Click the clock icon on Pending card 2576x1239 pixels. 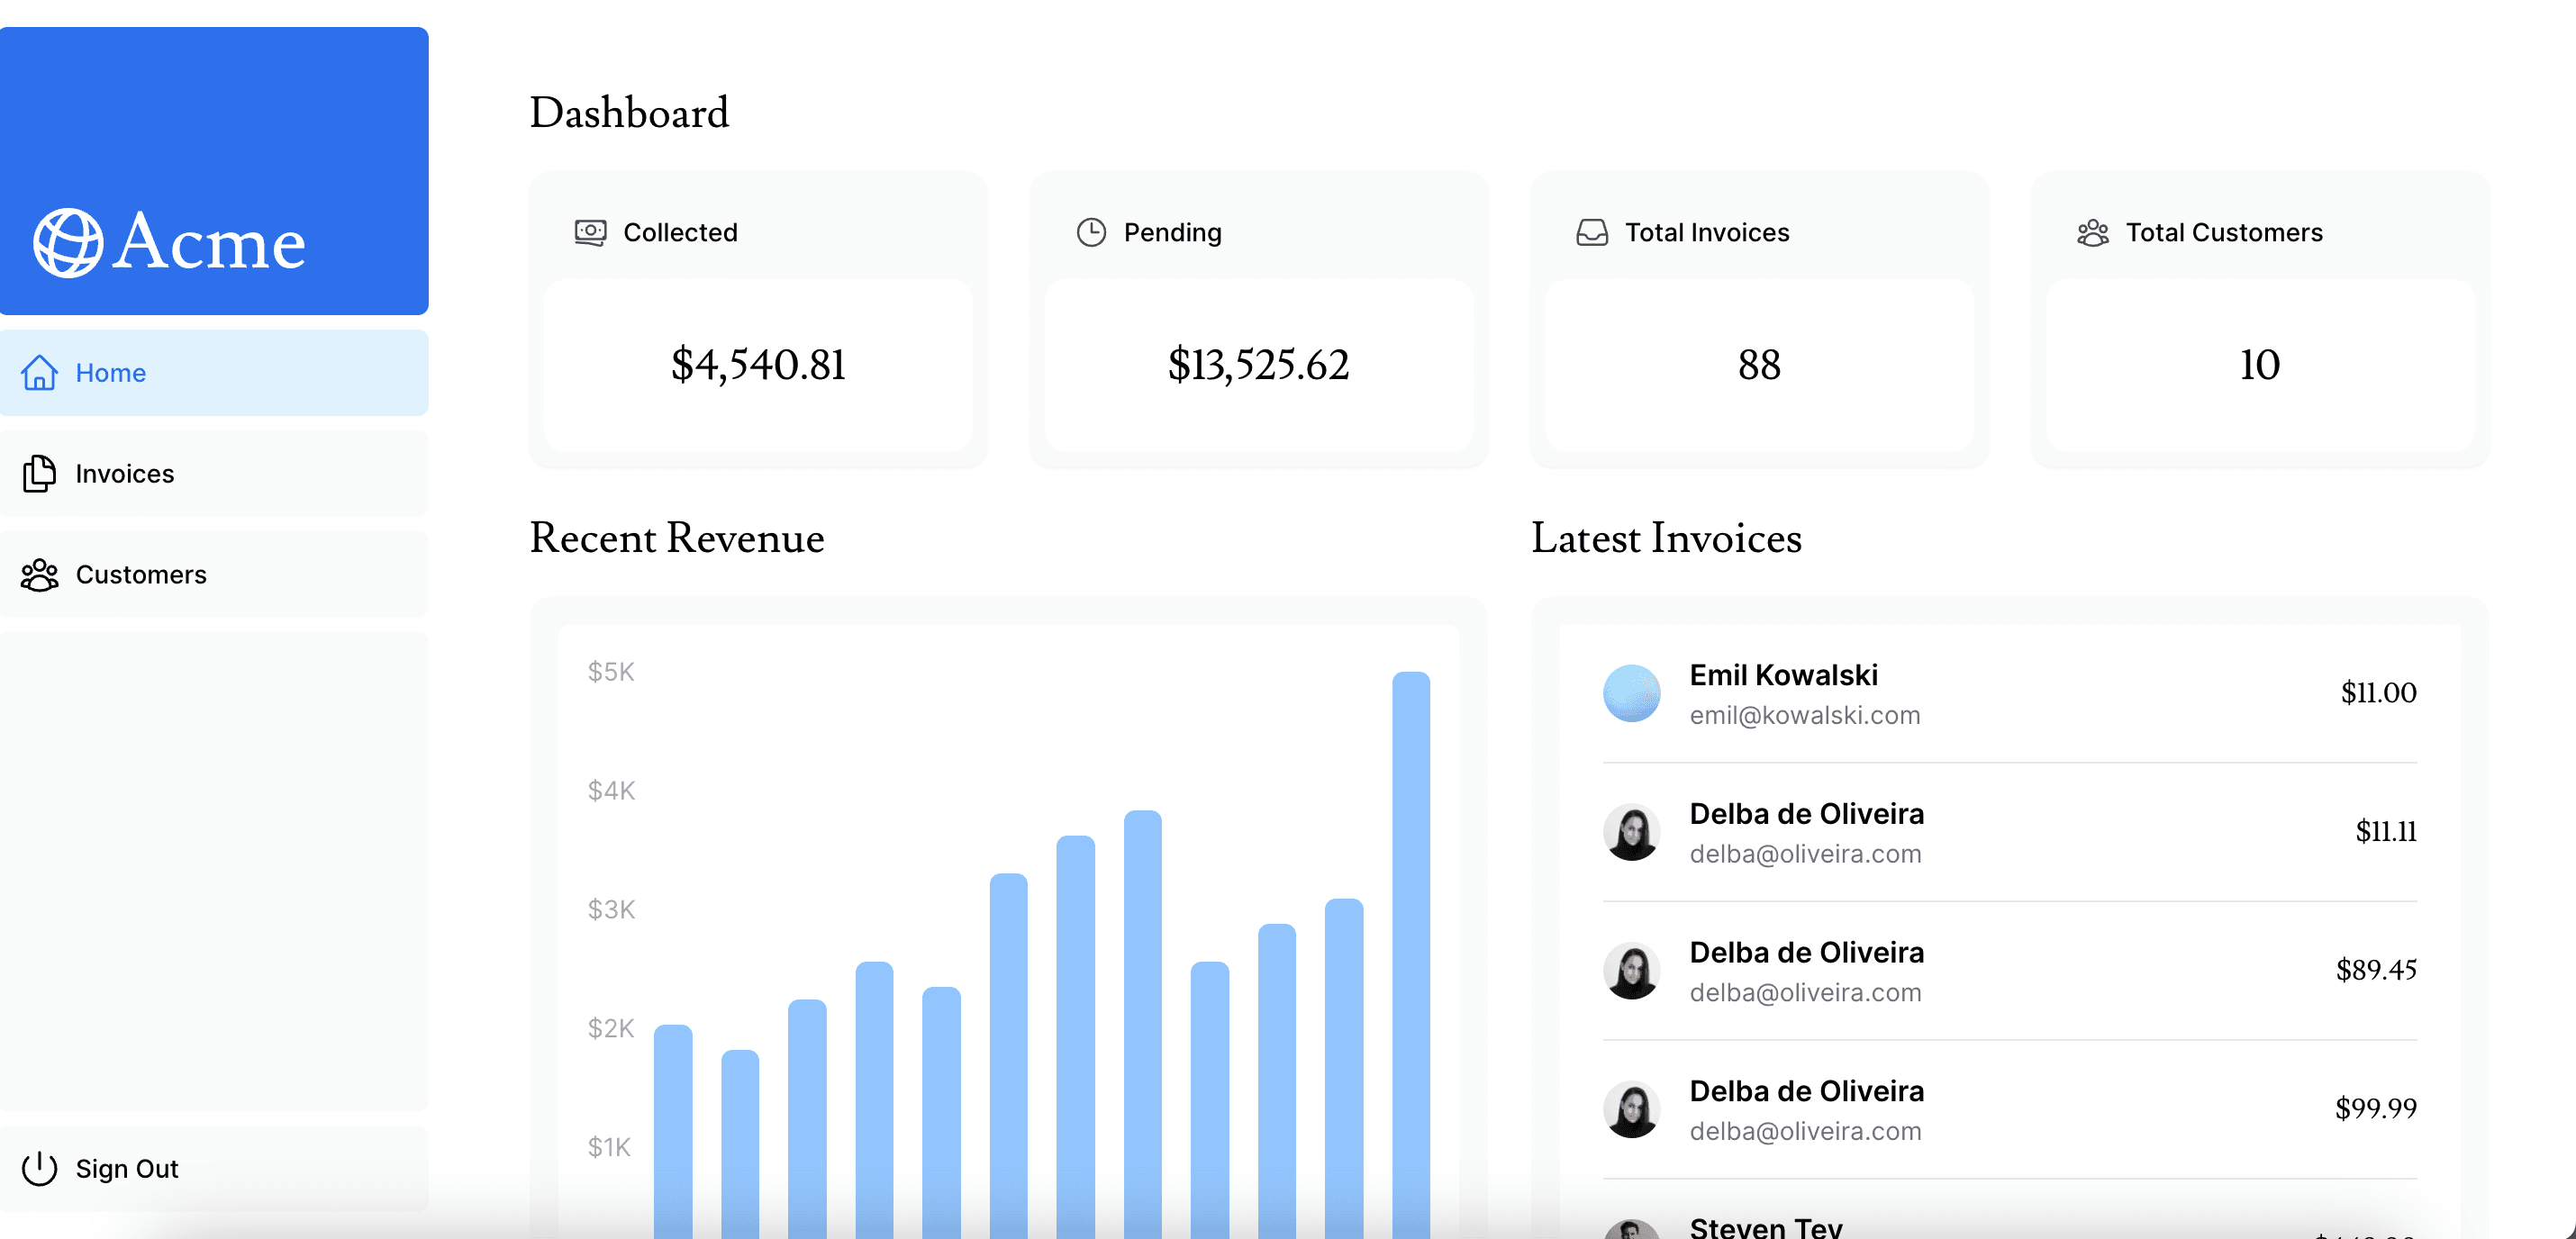click(1092, 232)
